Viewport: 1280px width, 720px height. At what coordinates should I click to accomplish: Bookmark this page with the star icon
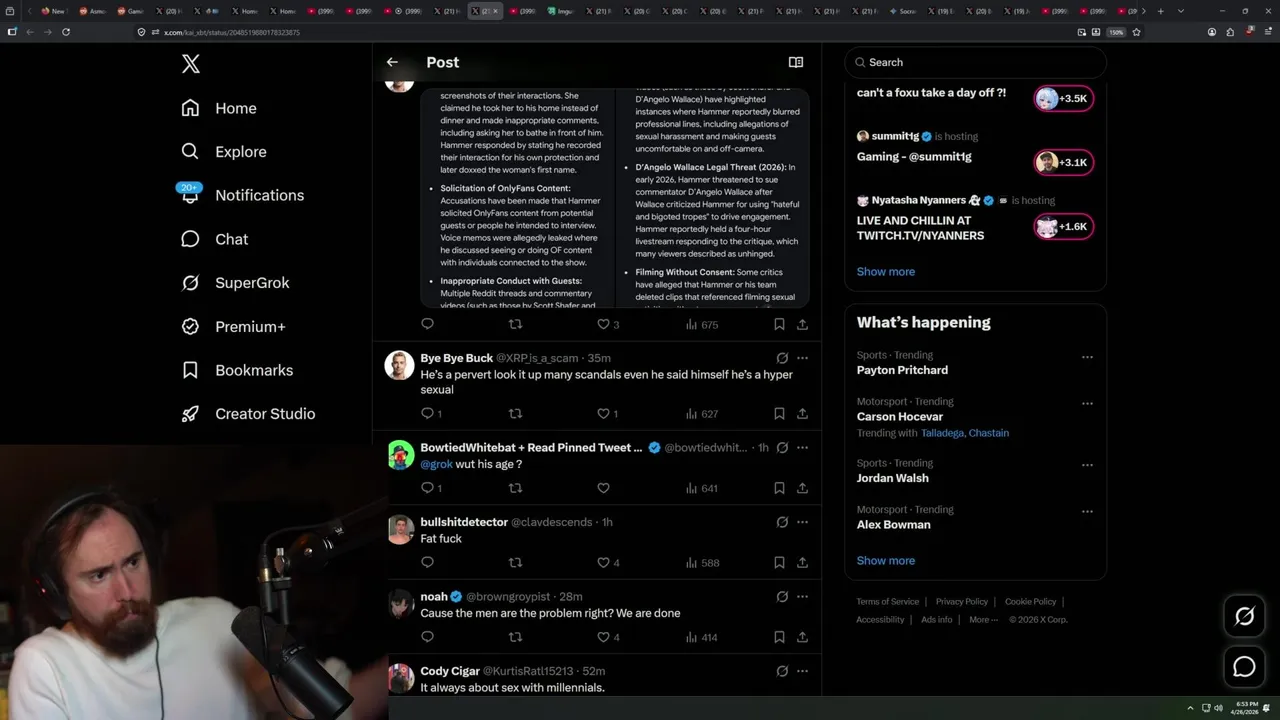point(1136,32)
